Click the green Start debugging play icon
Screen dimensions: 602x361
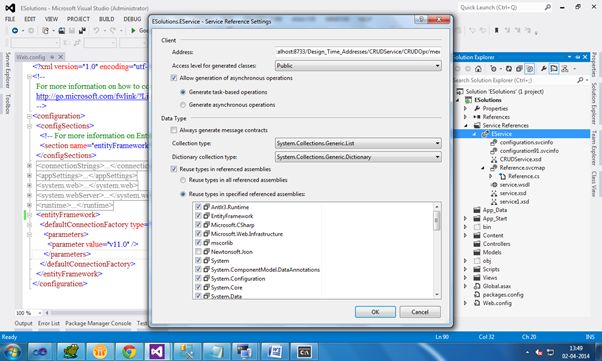tap(133, 30)
